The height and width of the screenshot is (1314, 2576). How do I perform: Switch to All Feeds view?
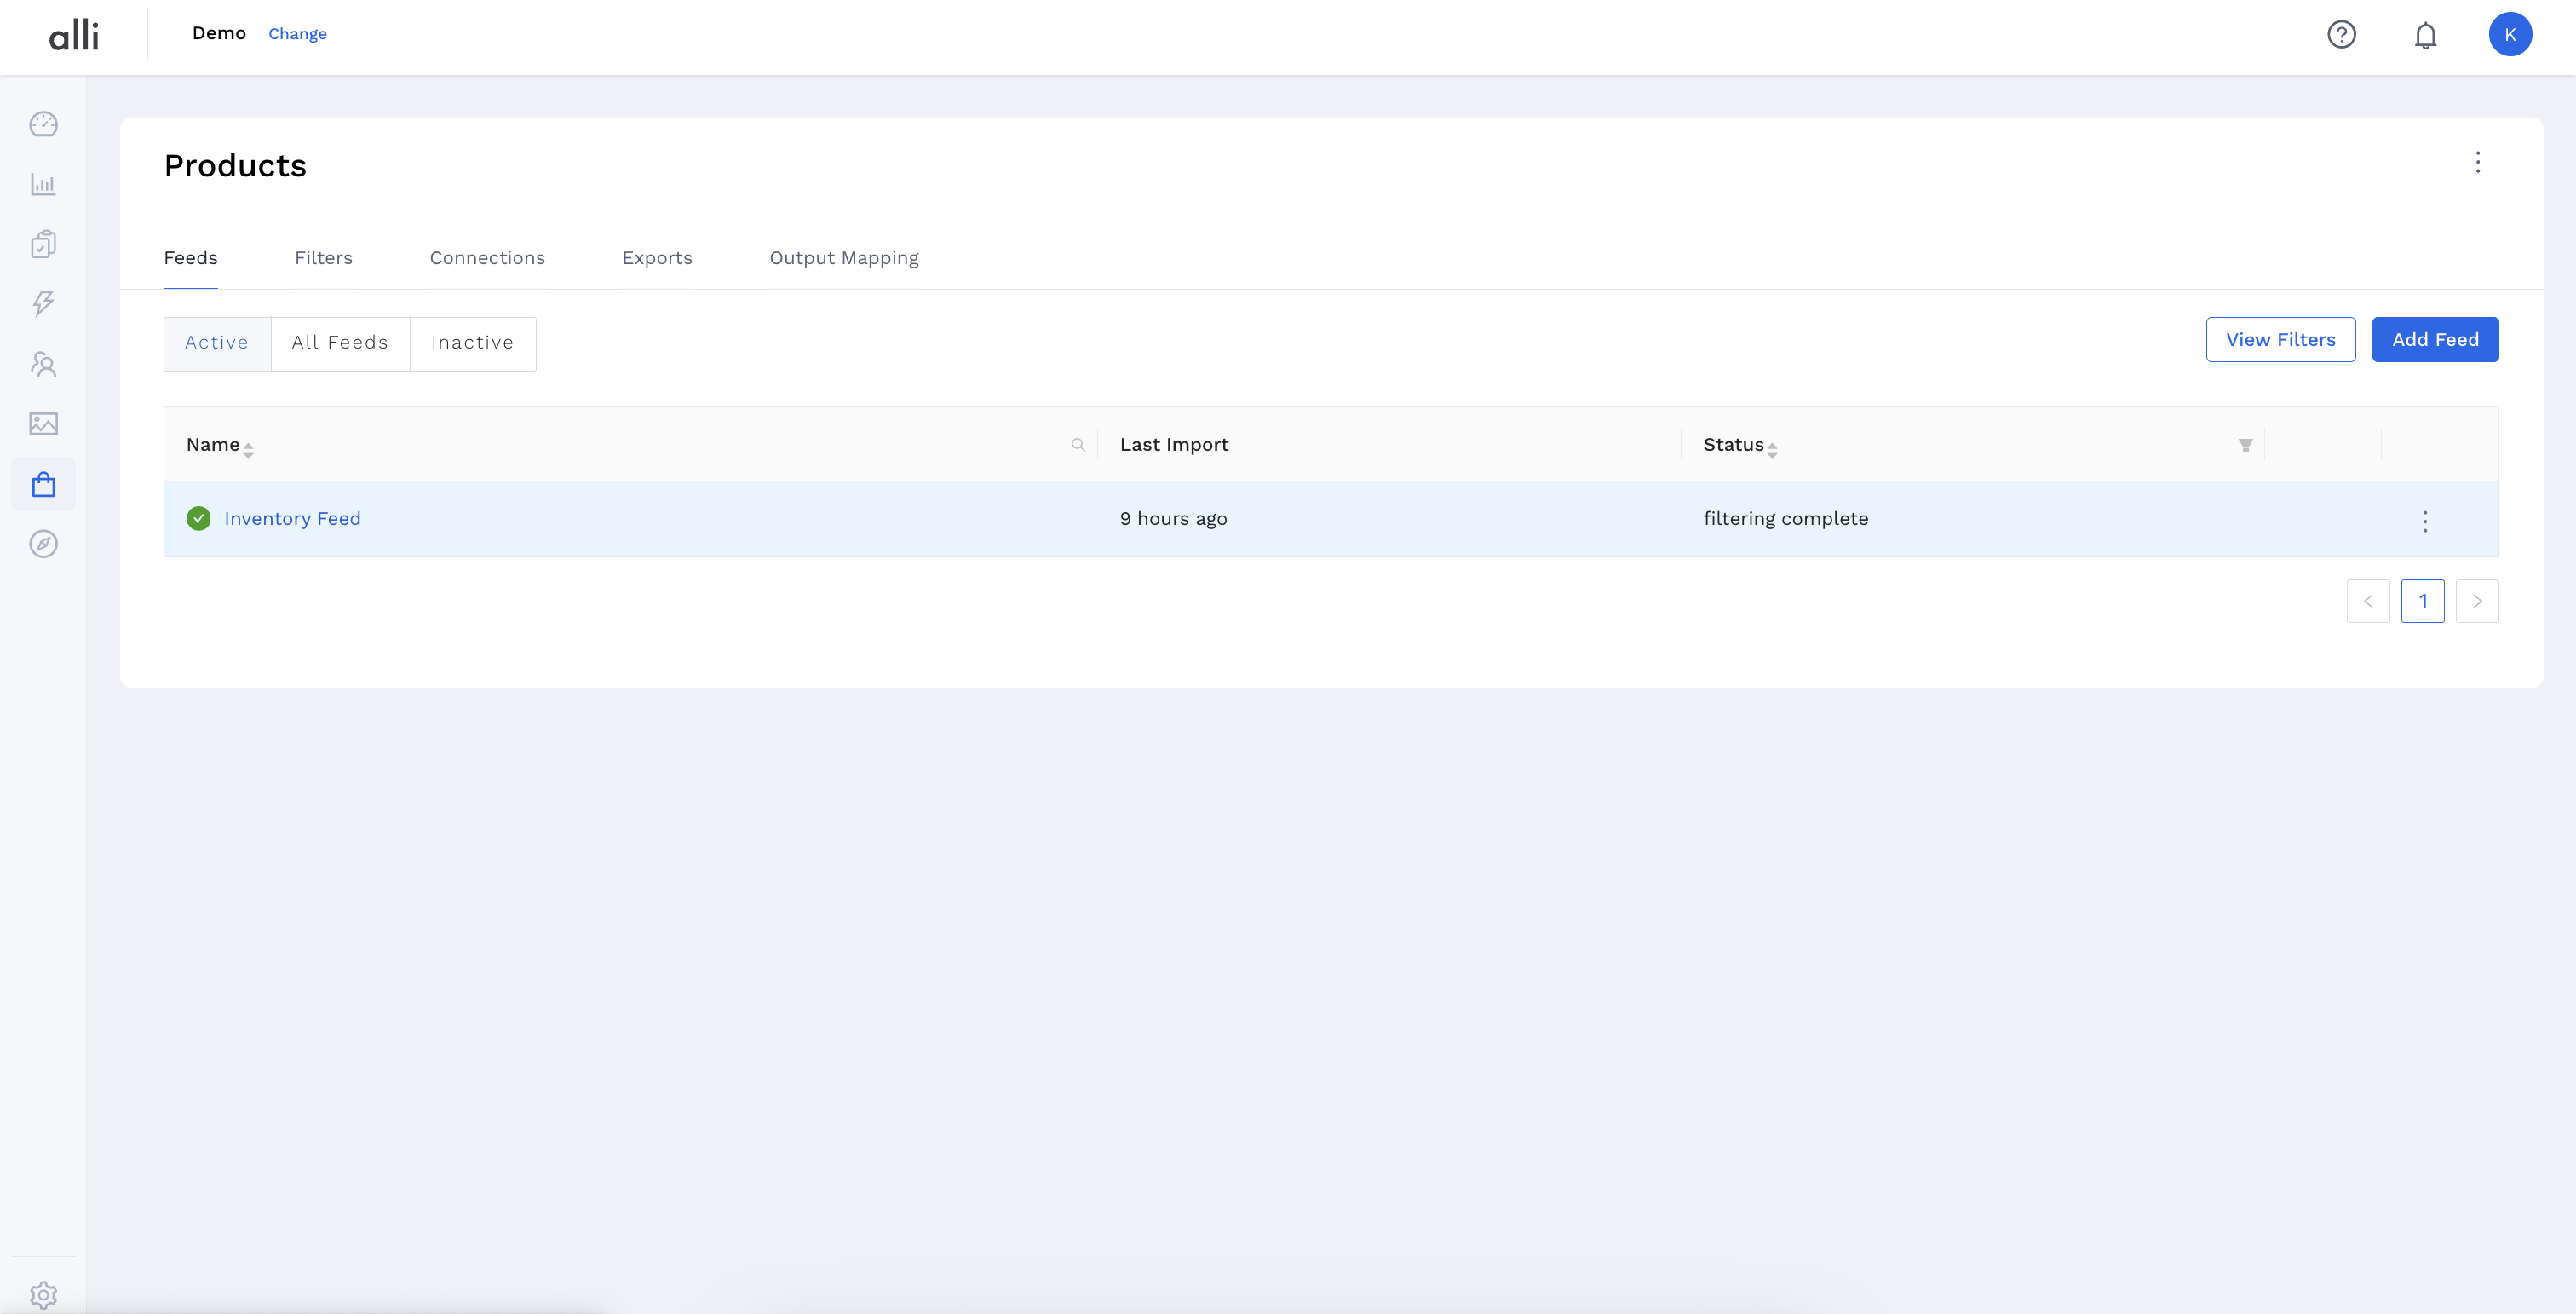point(340,343)
